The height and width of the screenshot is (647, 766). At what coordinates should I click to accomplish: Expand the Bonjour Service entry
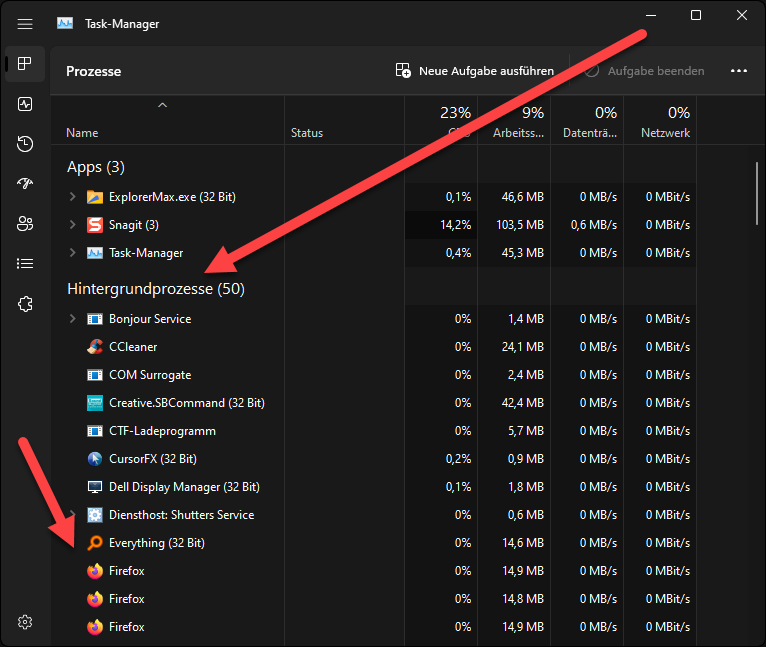72,319
